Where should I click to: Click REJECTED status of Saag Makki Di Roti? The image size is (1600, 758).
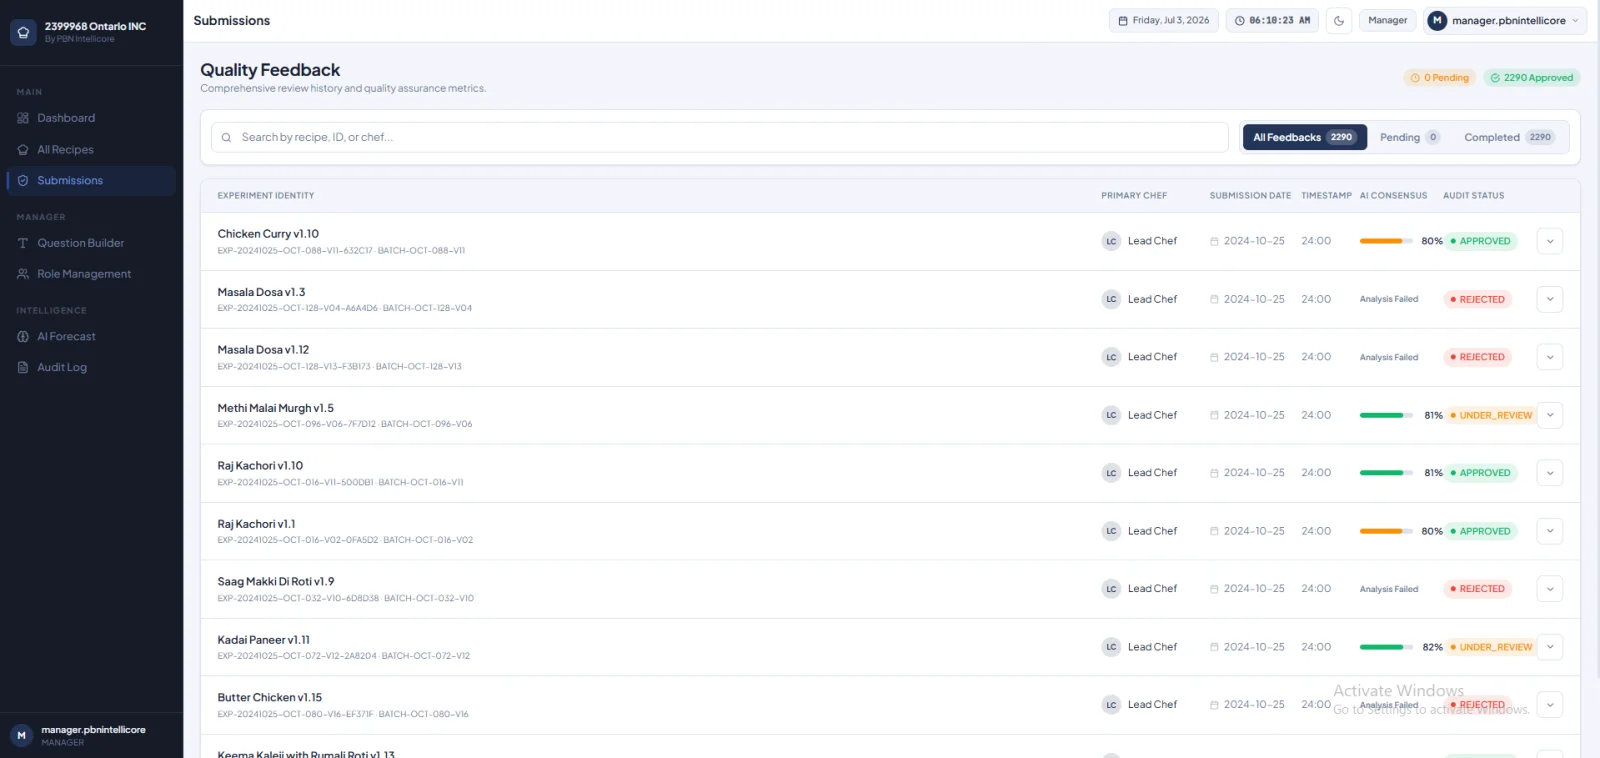click(x=1477, y=589)
